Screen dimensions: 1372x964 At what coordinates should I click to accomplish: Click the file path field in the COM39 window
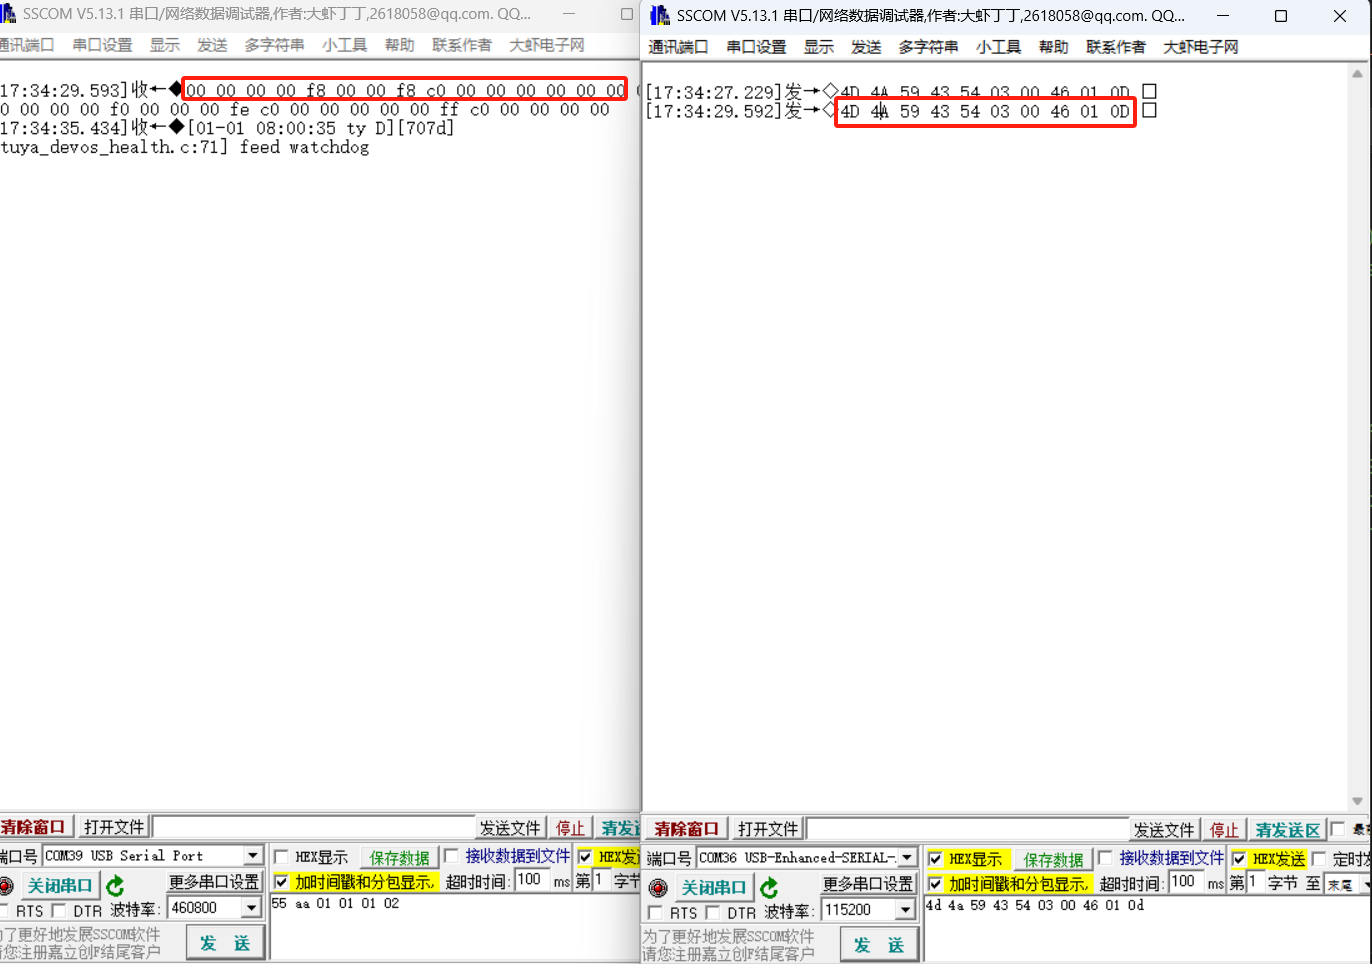tap(314, 827)
